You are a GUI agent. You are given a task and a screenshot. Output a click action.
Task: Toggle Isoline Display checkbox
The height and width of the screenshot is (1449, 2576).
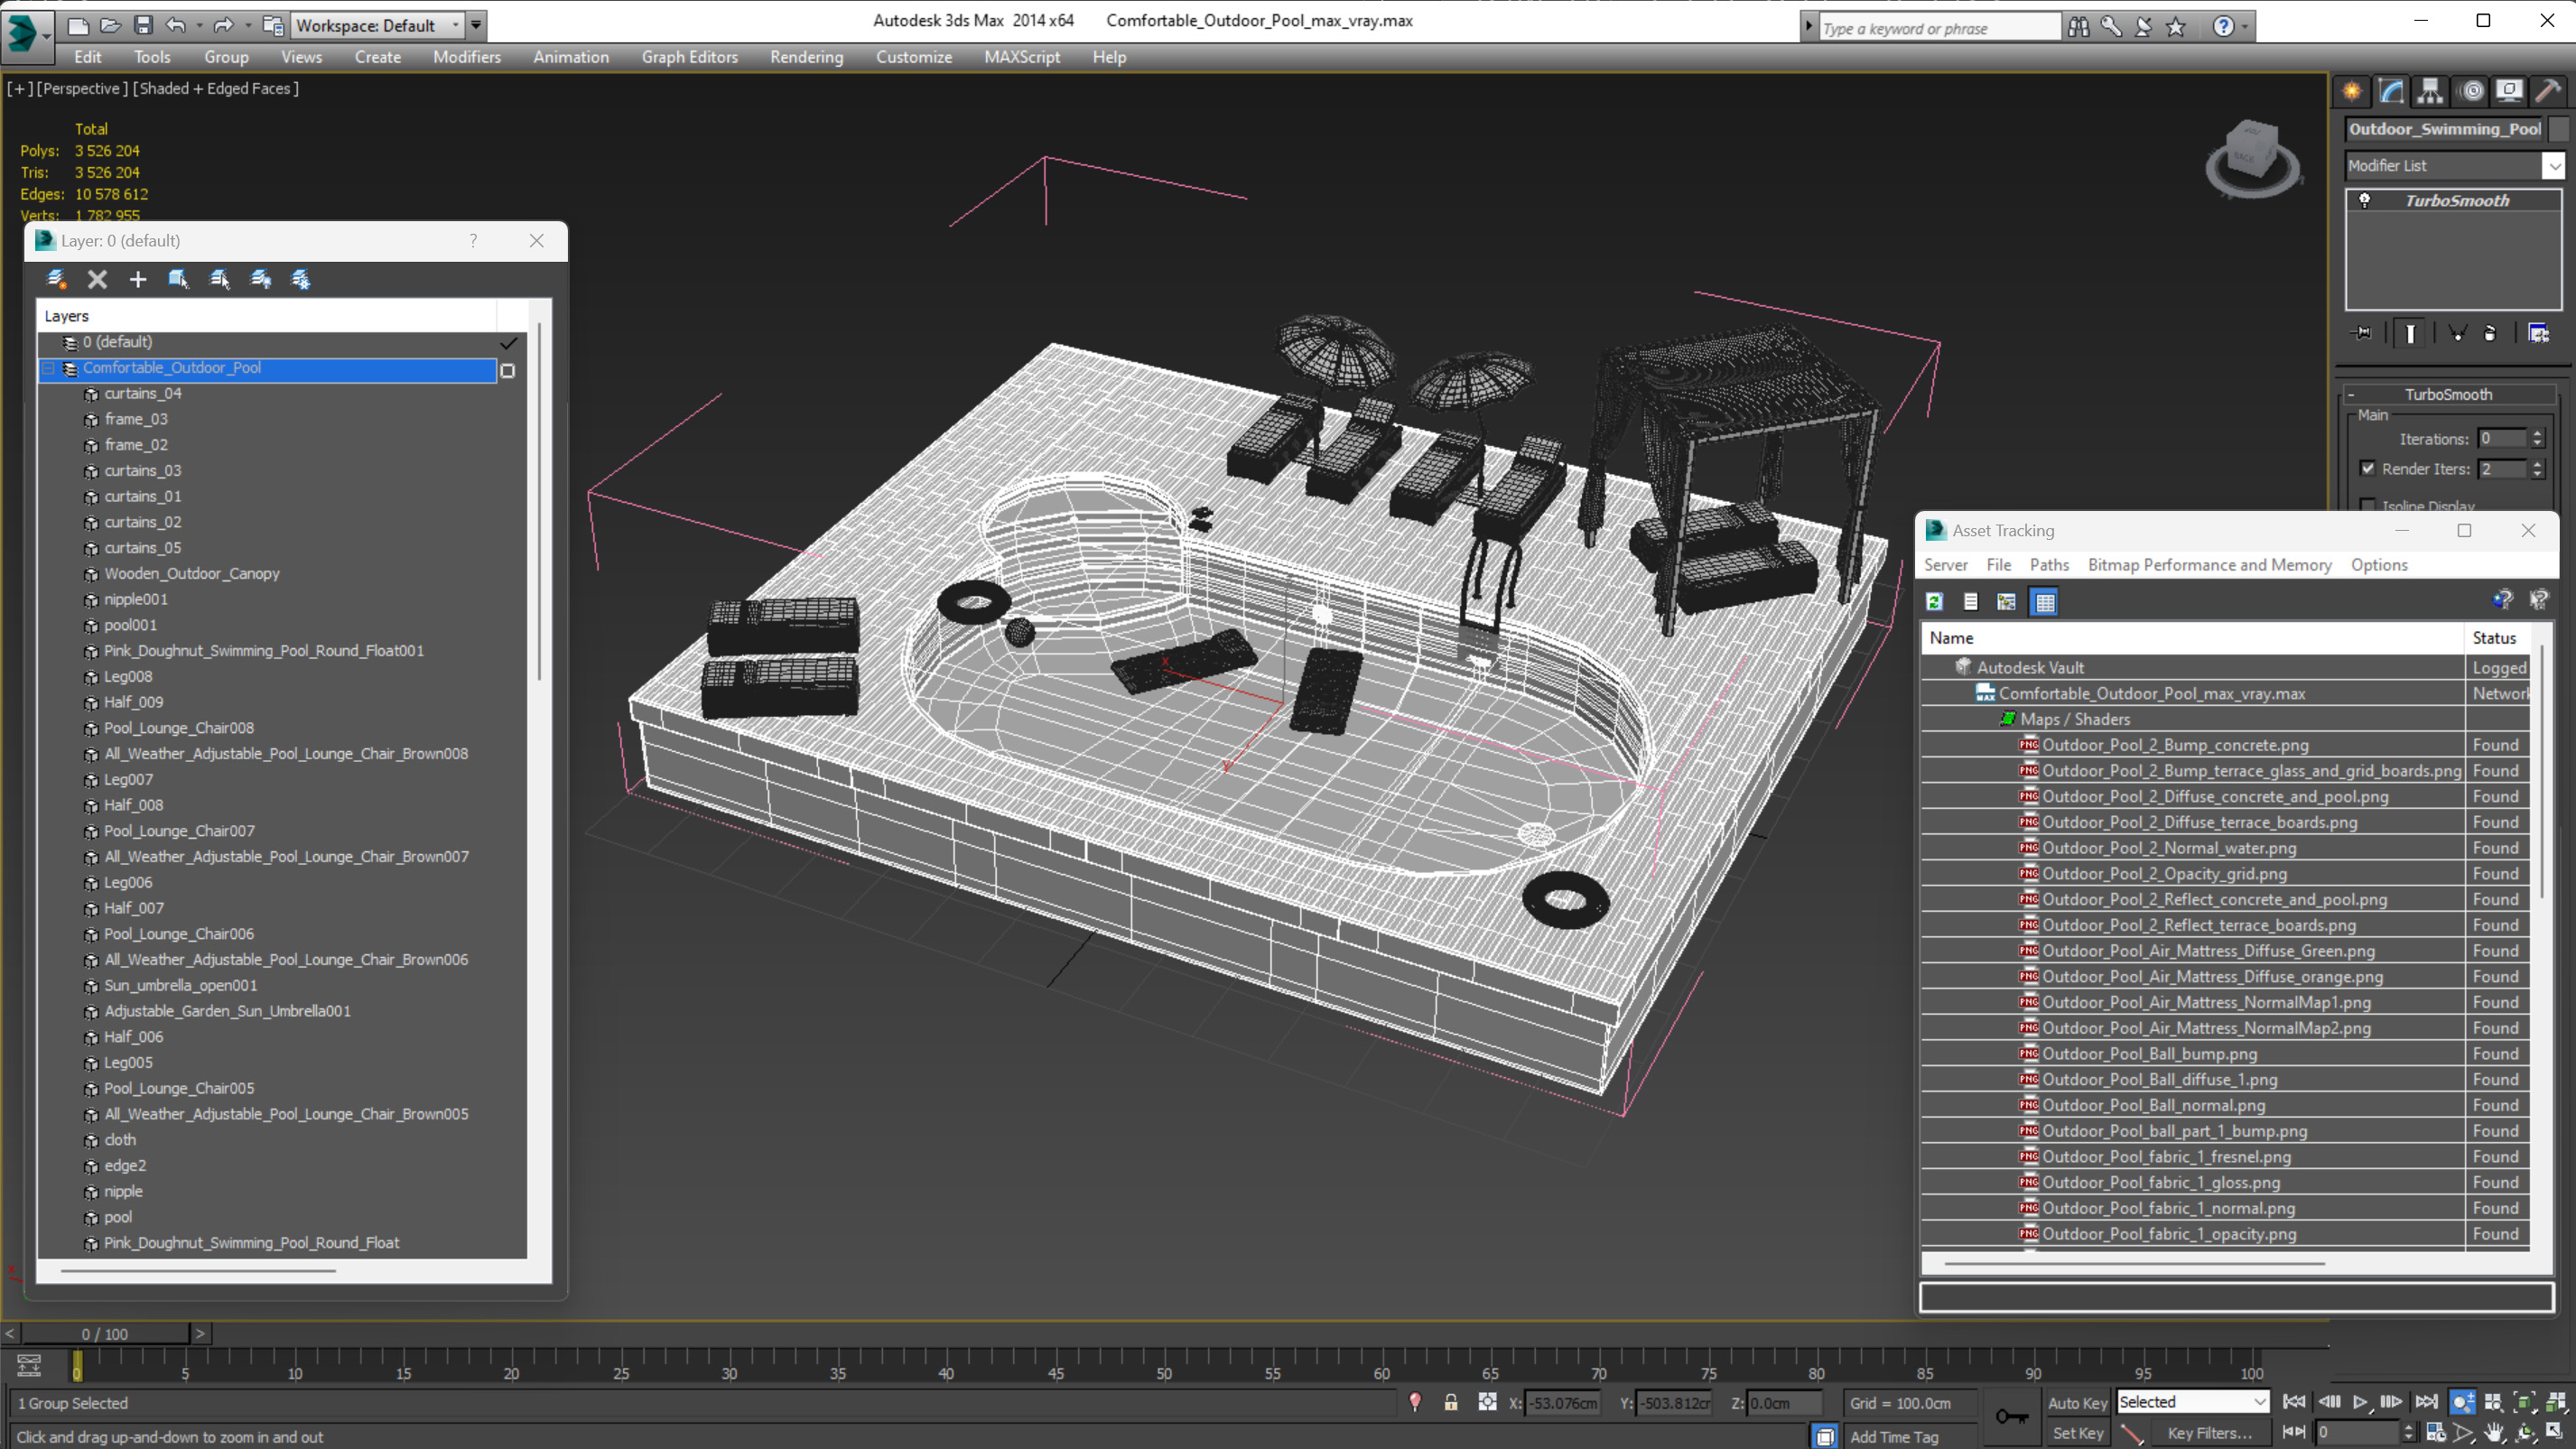point(2368,505)
